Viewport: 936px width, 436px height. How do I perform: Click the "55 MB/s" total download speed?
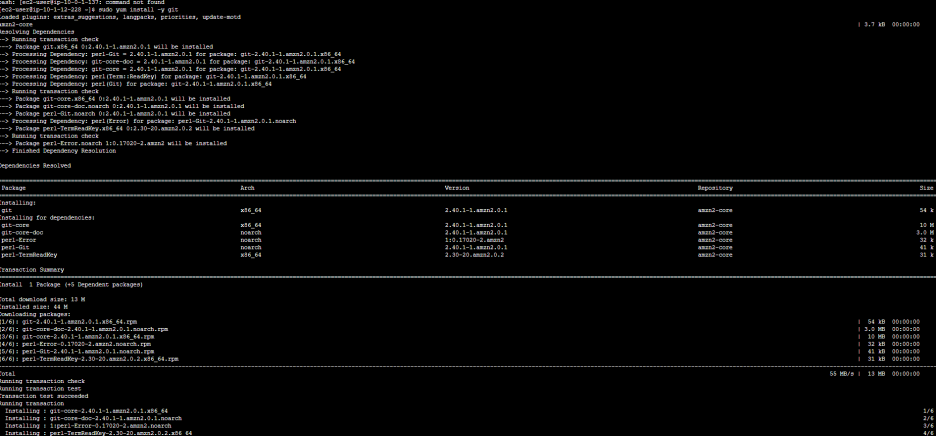pos(842,374)
